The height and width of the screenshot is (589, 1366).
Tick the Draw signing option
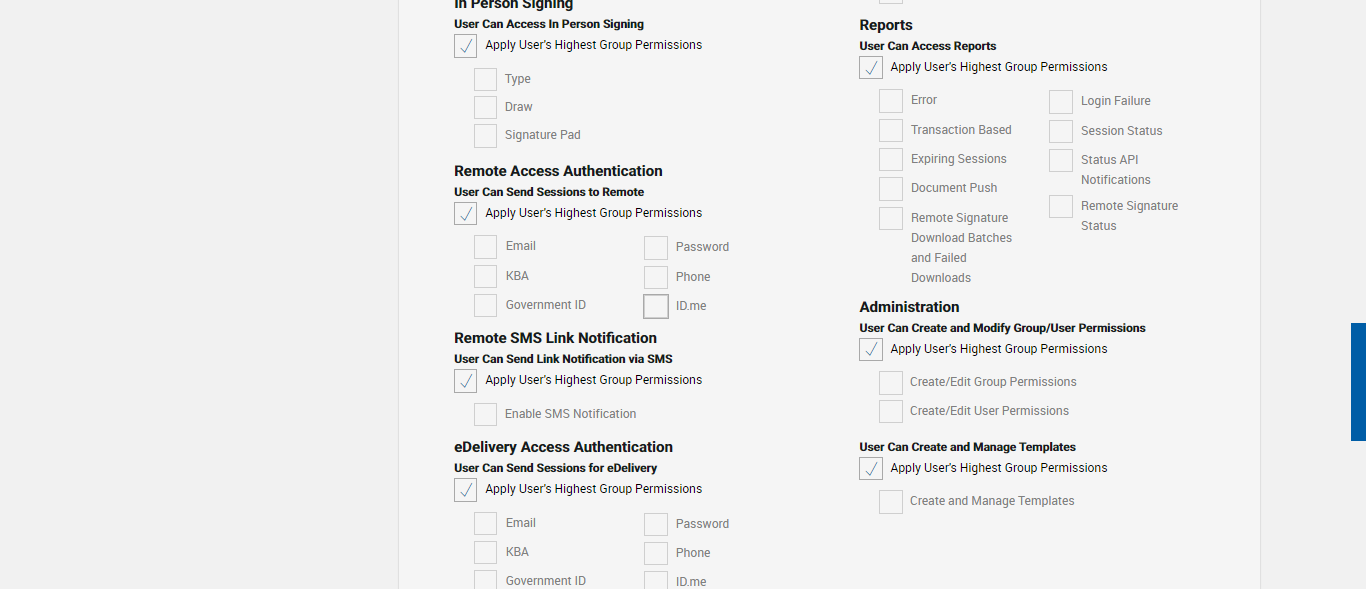pos(485,108)
